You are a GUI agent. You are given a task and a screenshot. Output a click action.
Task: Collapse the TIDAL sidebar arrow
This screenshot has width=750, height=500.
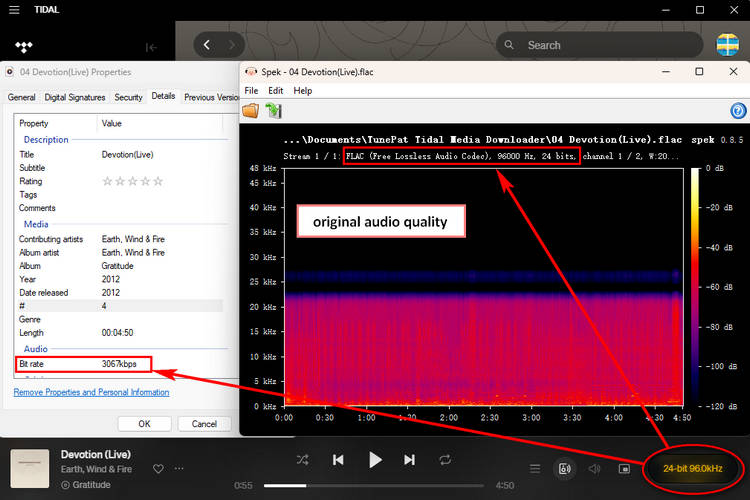point(151,47)
